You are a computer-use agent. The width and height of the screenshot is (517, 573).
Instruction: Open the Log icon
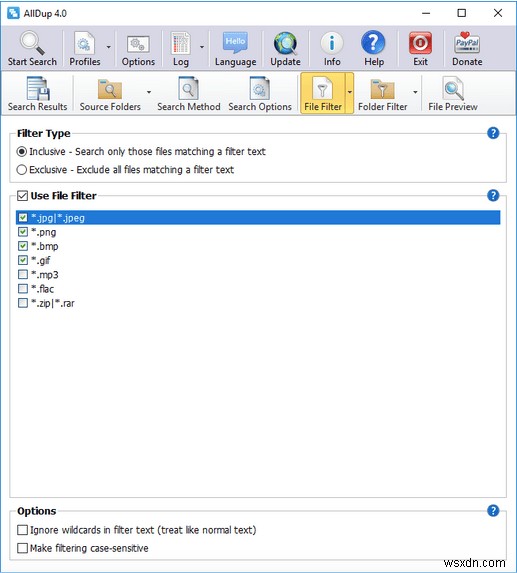[x=180, y=43]
